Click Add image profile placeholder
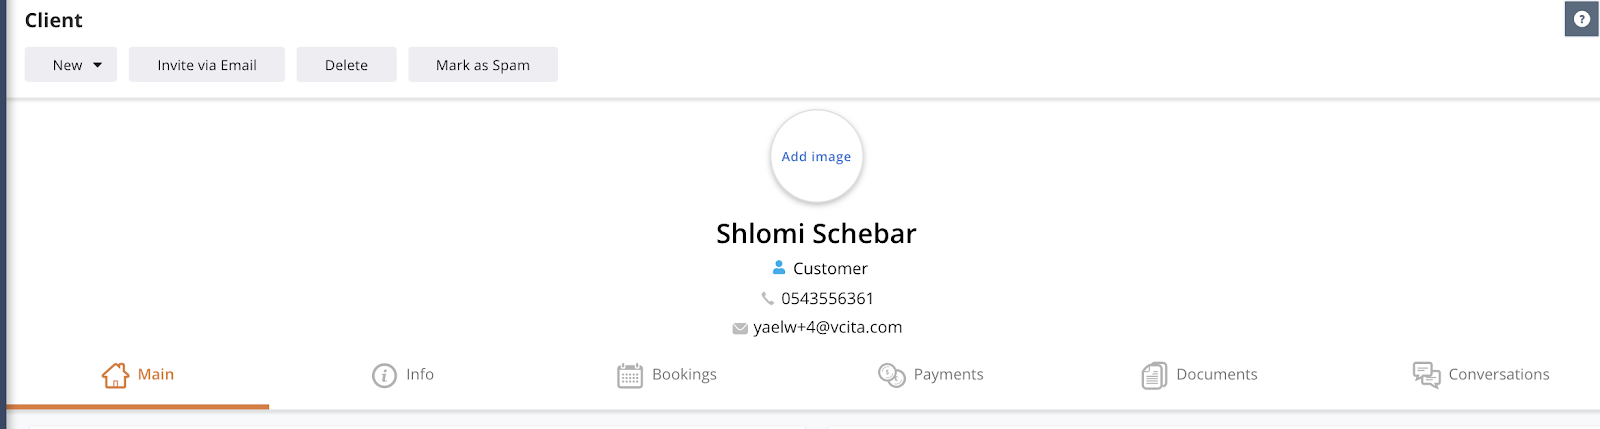The width and height of the screenshot is (1600, 429). (x=817, y=157)
